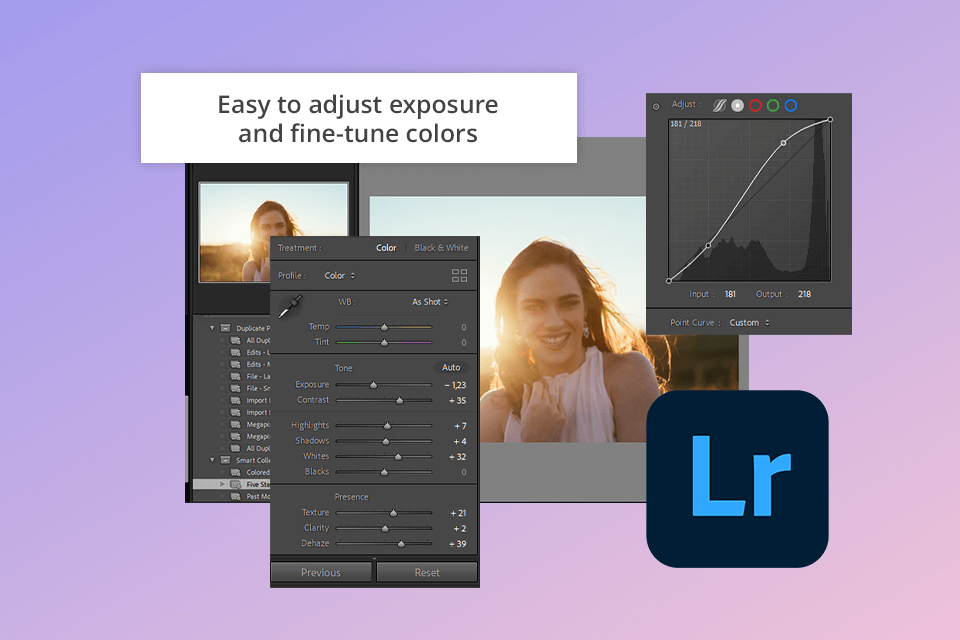Screen dimensions: 960x640
Task: Click the Lightroom Lr app logo
Action: pos(738,478)
